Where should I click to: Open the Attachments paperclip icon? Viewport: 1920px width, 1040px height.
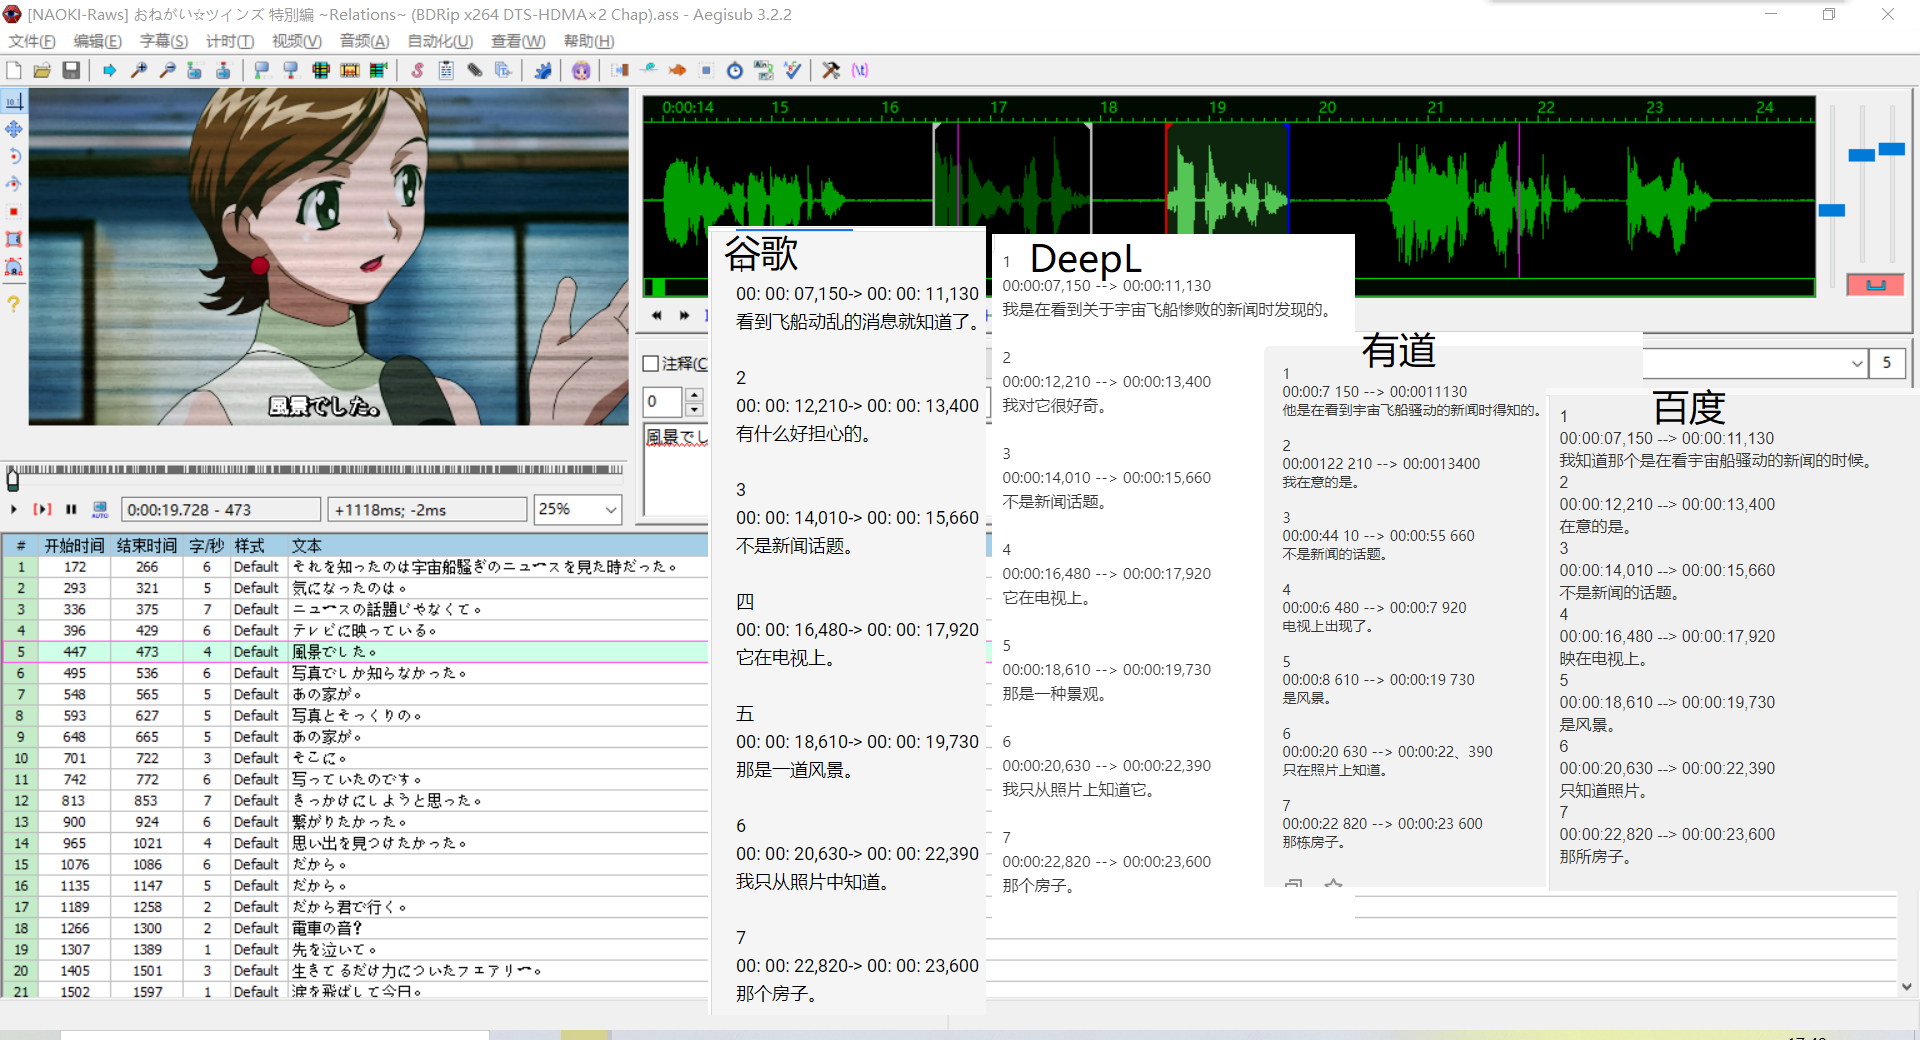[x=475, y=70]
